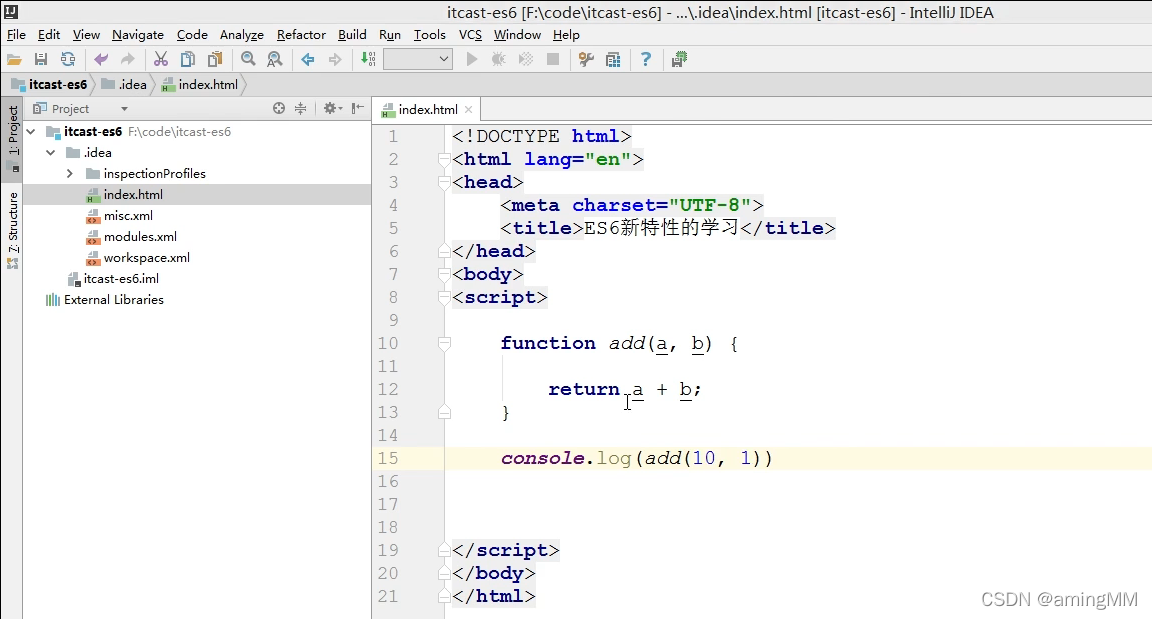1152x619 pixels.
Task: Click the Help question mark icon
Action: click(645, 59)
